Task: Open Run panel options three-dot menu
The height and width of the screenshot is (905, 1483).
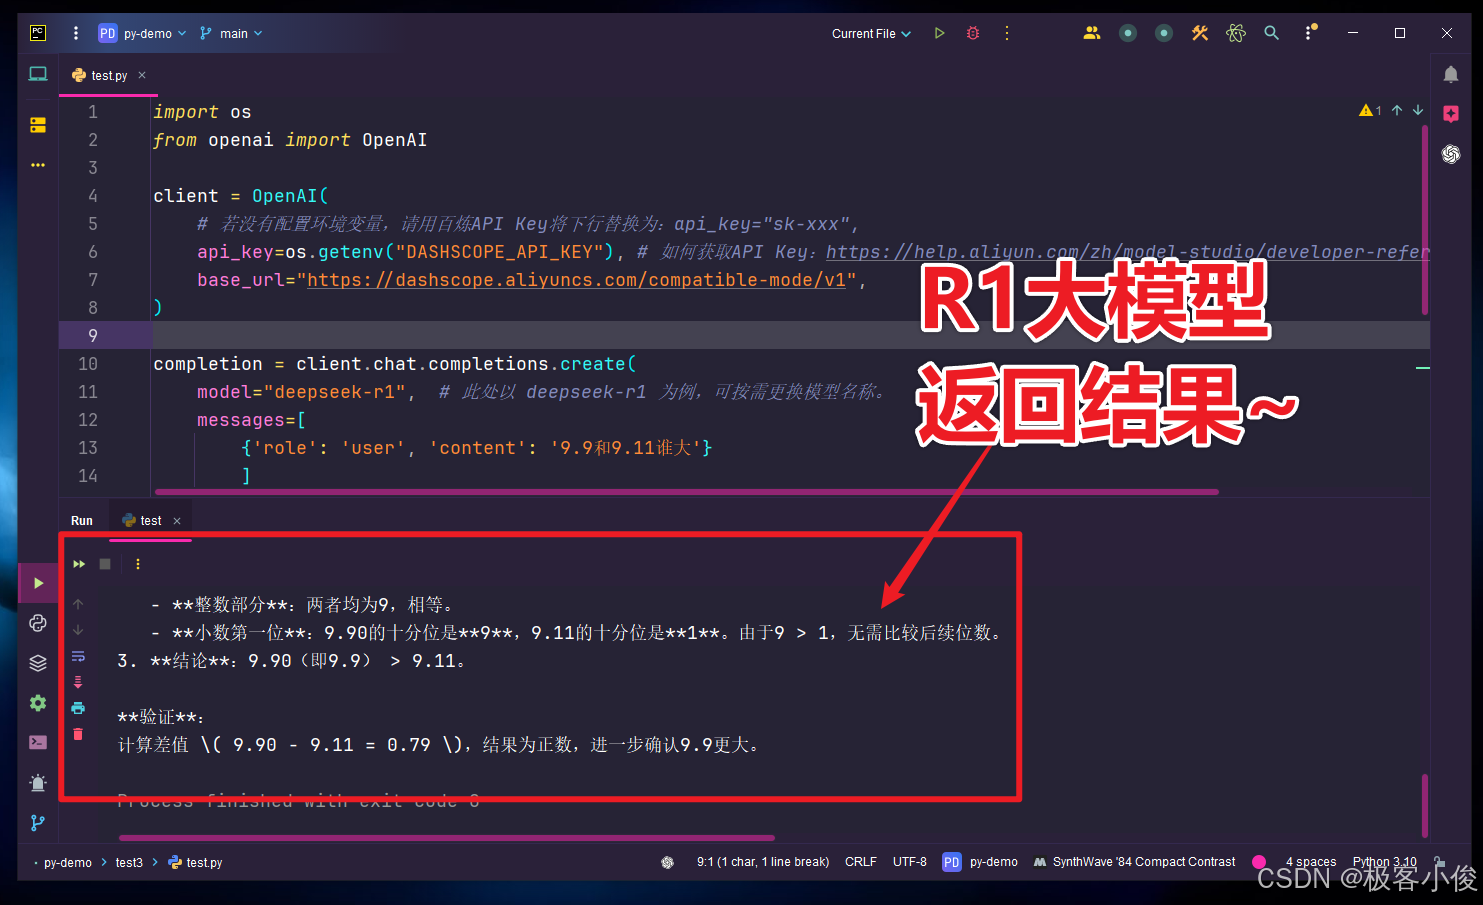Action: pyautogui.click(x=138, y=564)
